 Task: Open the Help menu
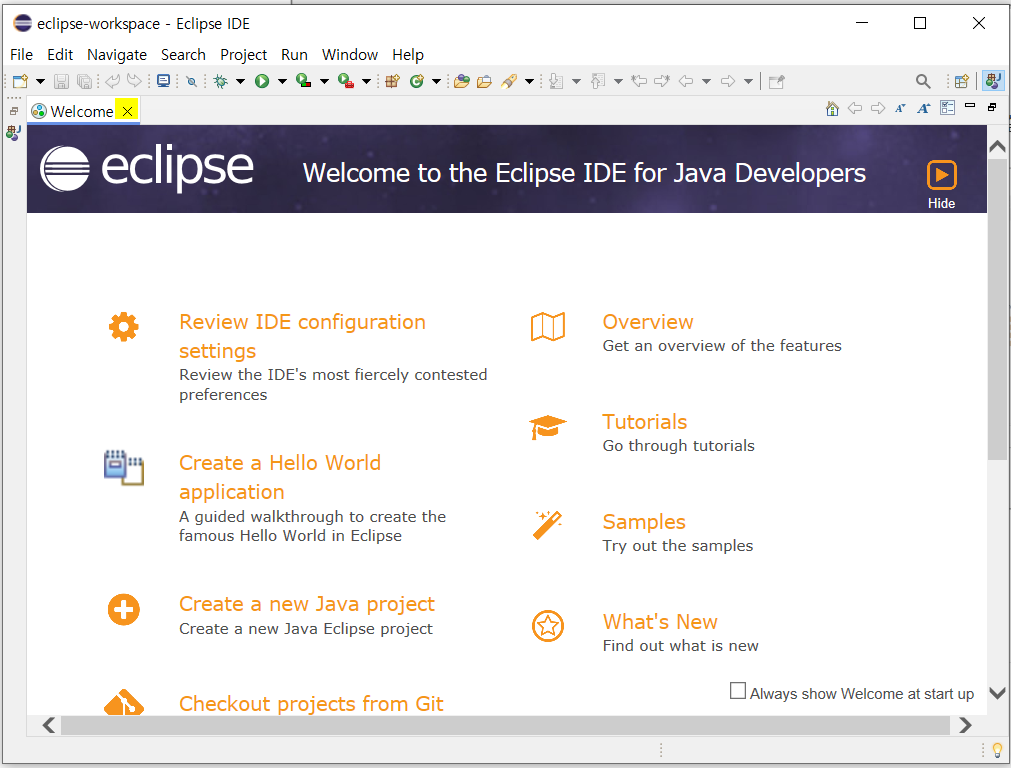(x=407, y=55)
